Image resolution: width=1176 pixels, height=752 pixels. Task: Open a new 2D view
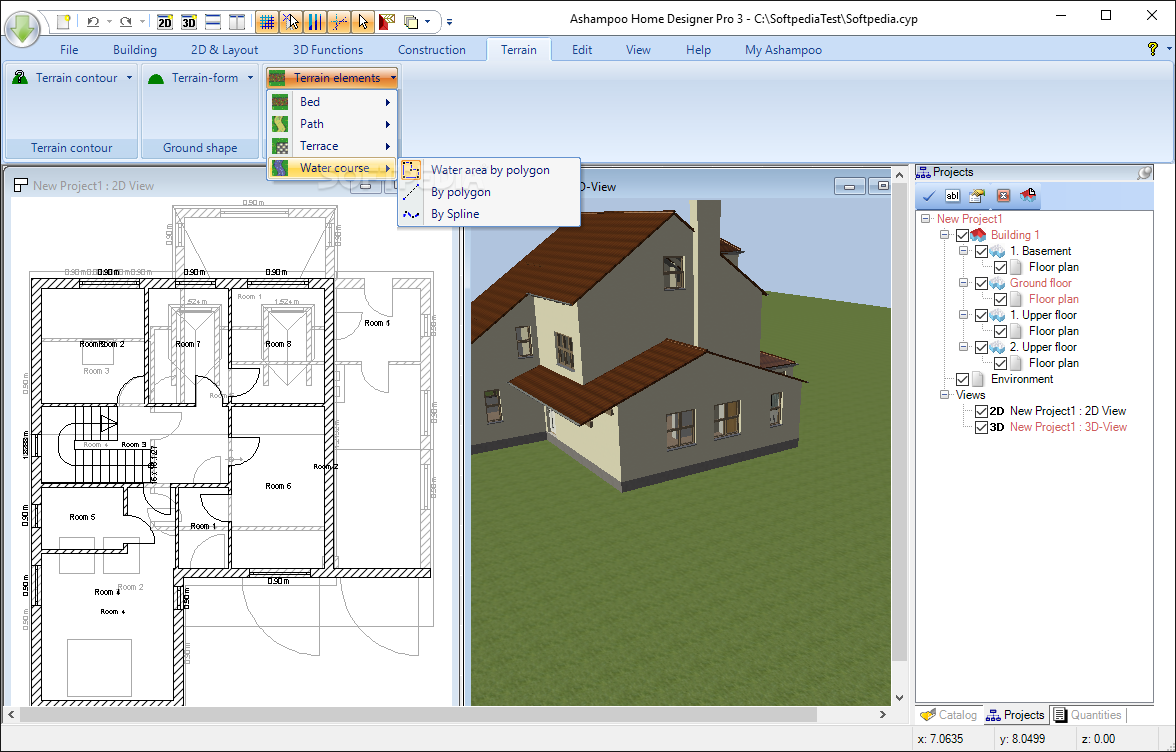(165, 22)
